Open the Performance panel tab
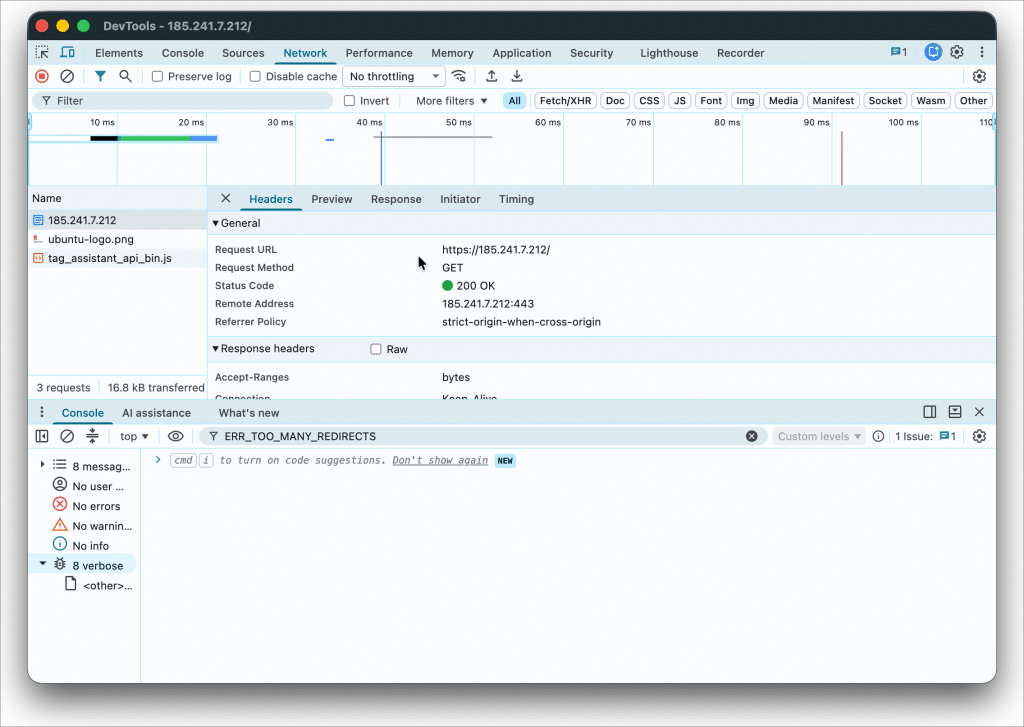The height and width of the screenshot is (727, 1024). (x=379, y=53)
